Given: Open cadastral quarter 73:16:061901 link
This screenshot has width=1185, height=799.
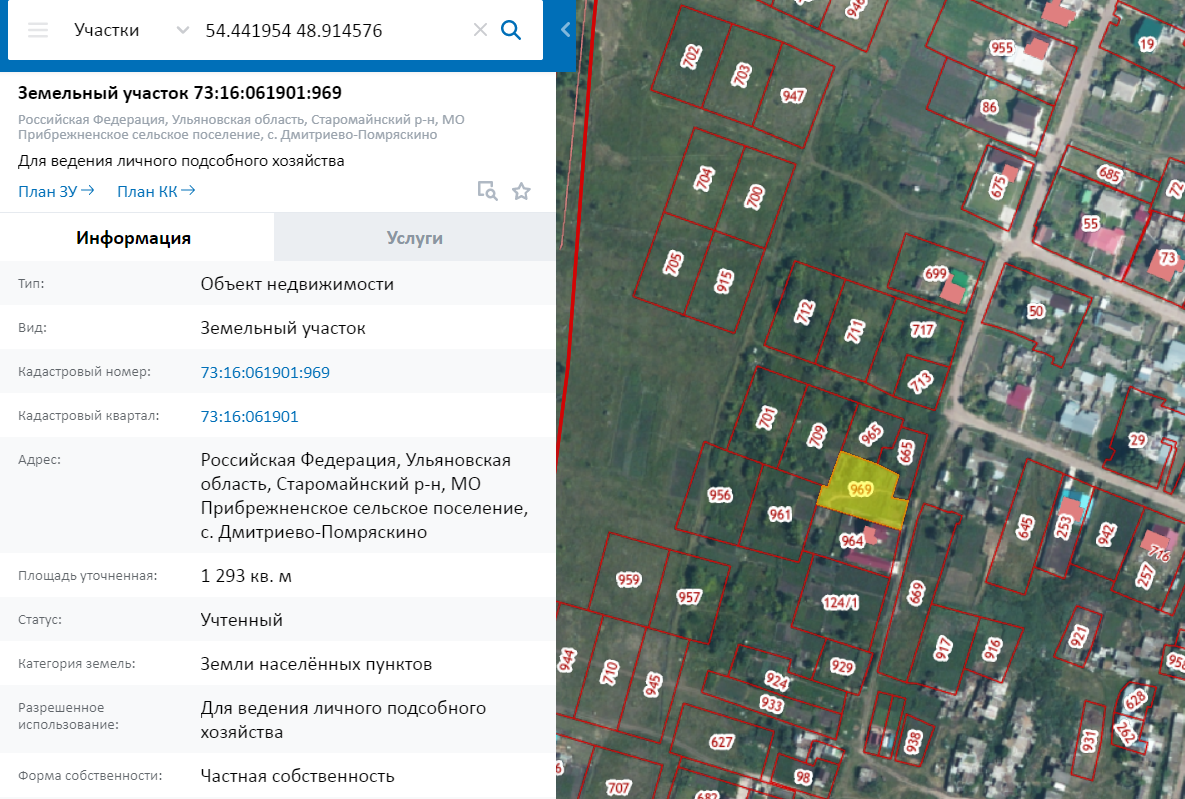Looking at the screenshot, I should [x=249, y=417].
